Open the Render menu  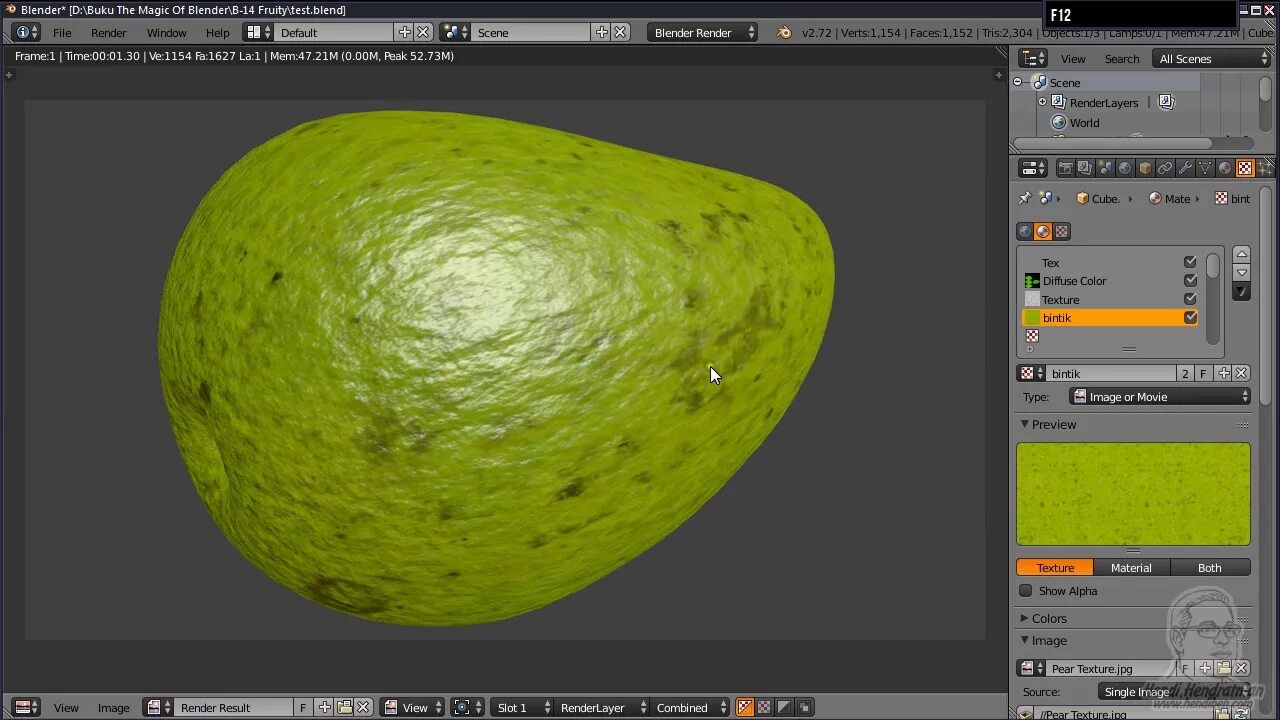click(x=108, y=33)
